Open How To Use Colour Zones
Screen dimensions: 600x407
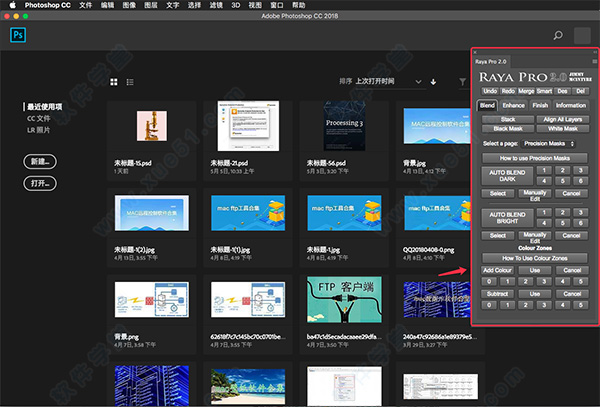coord(535,258)
